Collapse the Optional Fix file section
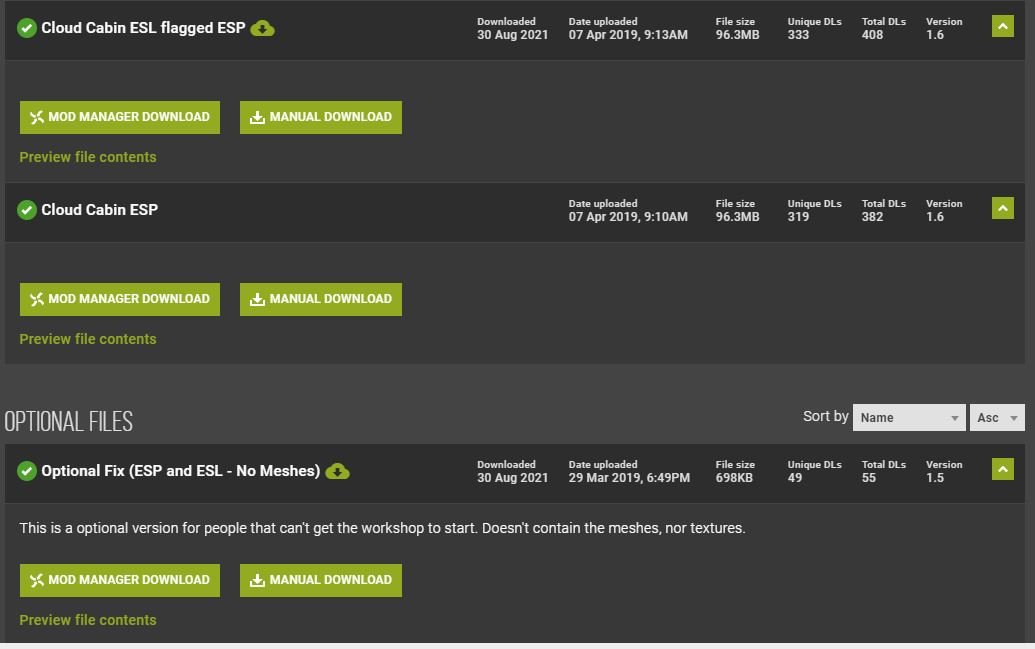This screenshot has height=649, width=1035. pos(1002,469)
